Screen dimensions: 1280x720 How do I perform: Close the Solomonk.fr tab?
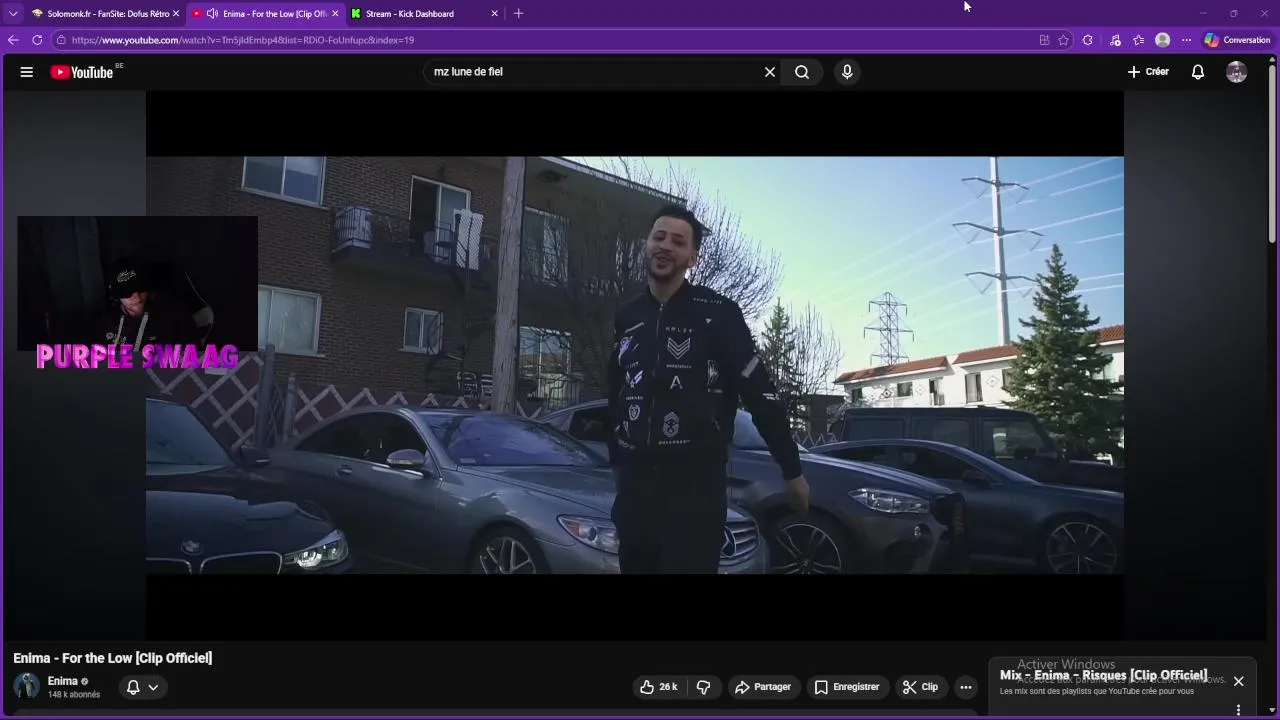(x=176, y=14)
